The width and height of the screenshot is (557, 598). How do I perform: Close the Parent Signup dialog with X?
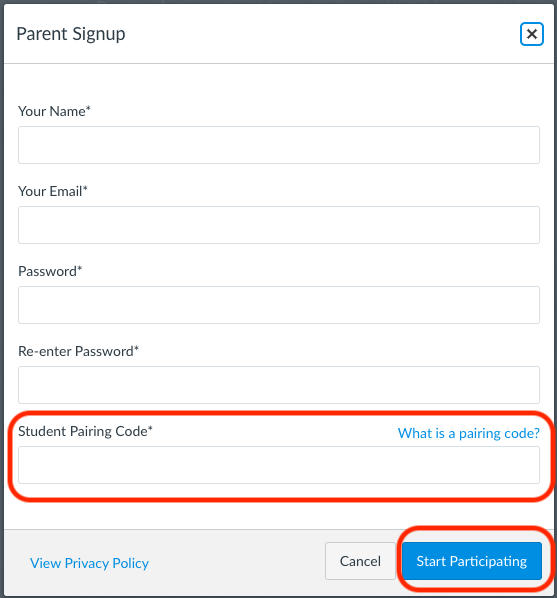click(x=531, y=34)
